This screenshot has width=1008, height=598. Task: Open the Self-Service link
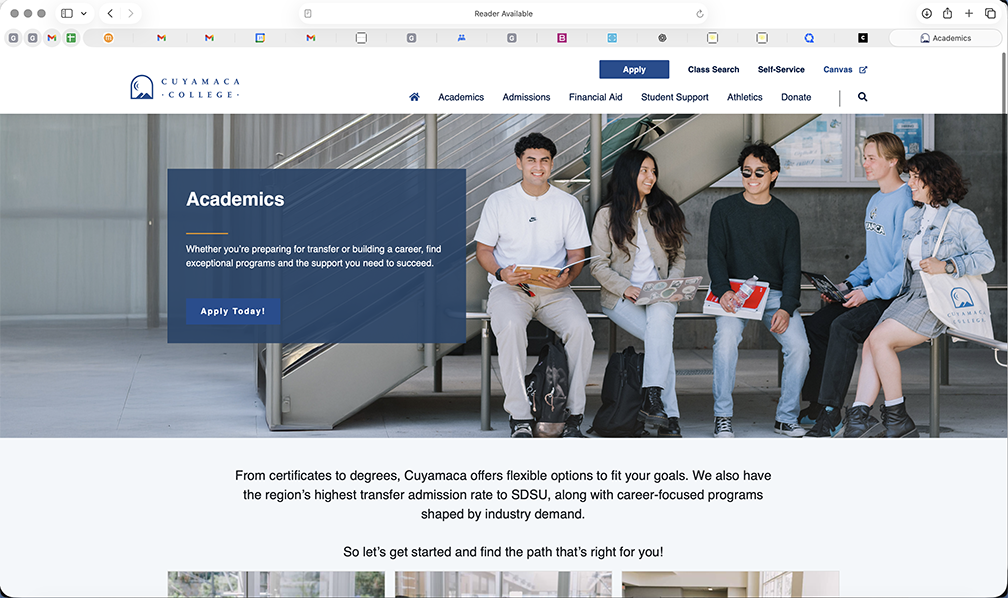[781, 69]
